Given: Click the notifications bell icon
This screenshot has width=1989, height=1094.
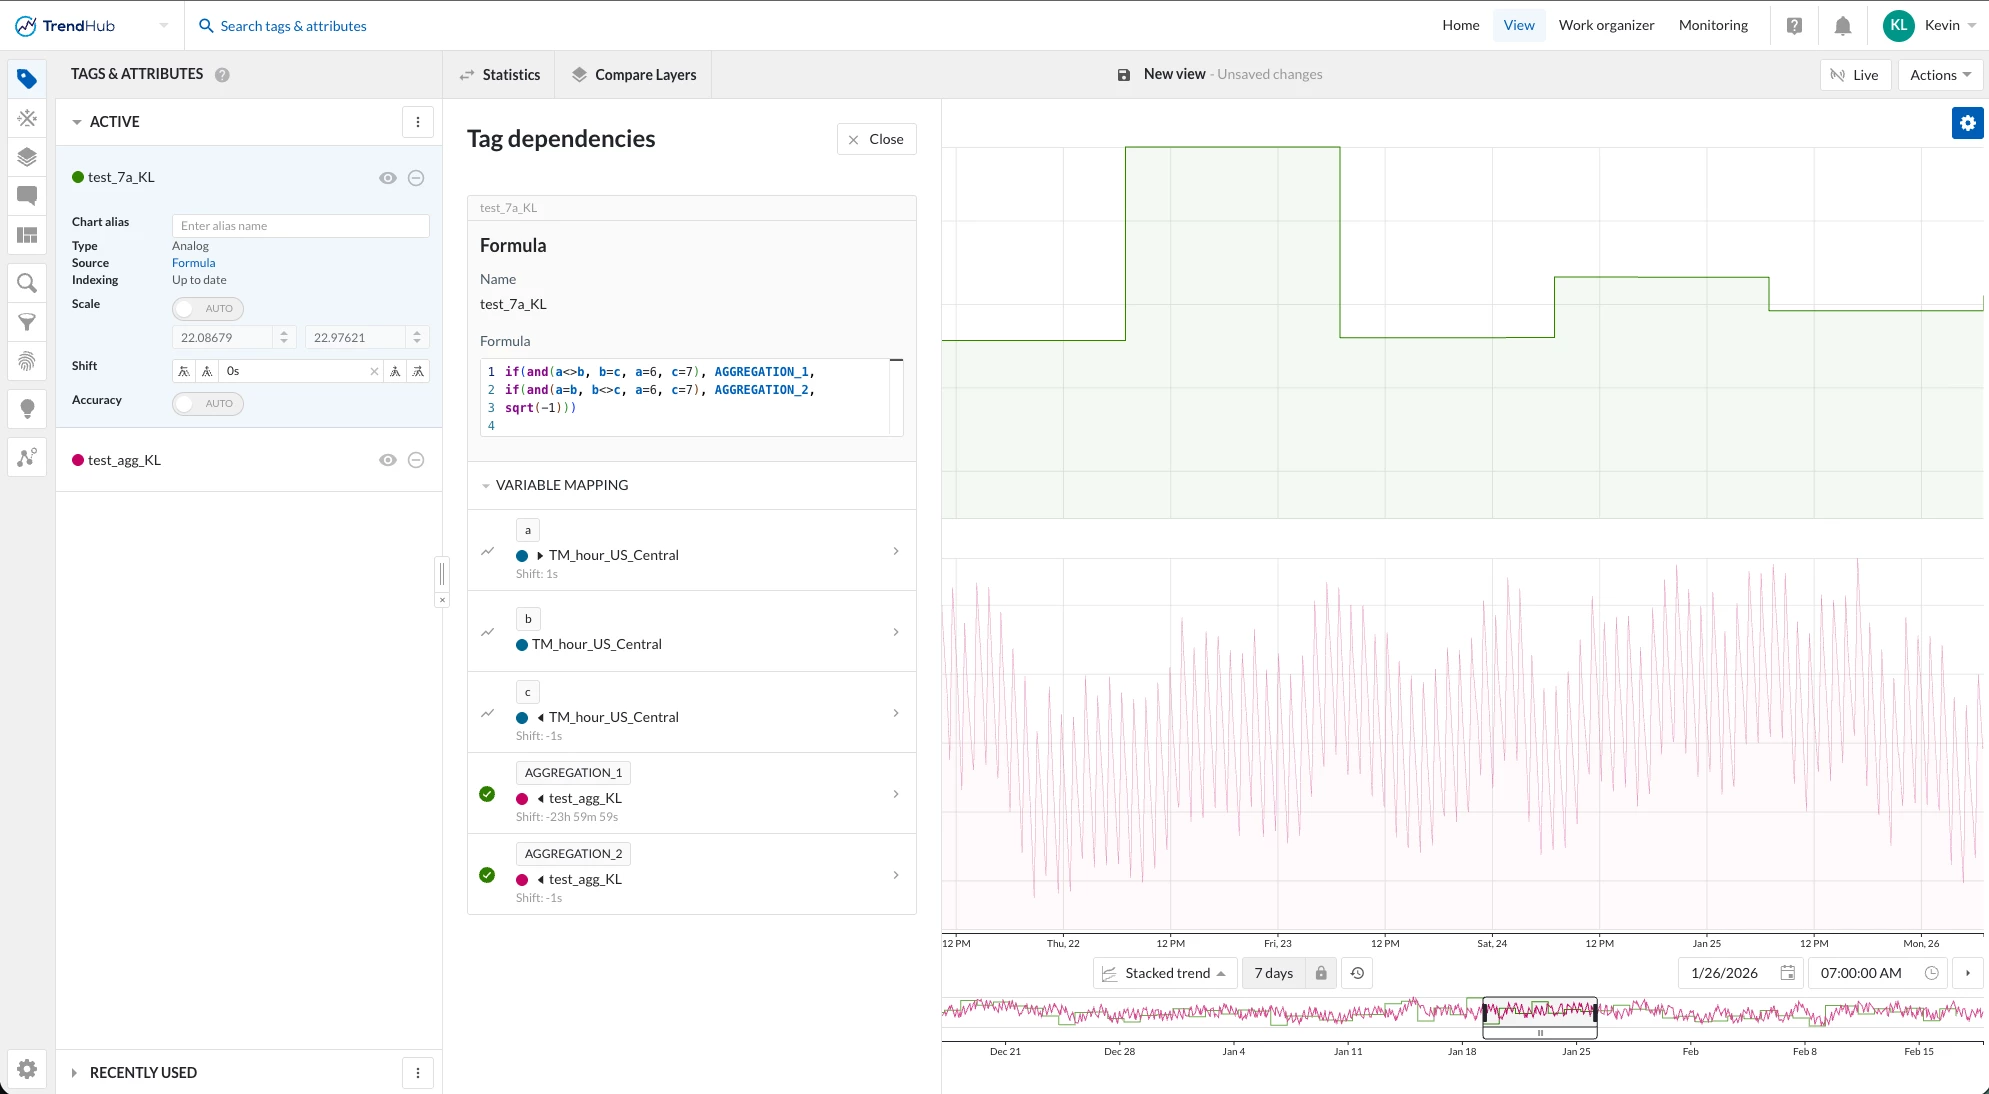Looking at the screenshot, I should (x=1842, y=26).
